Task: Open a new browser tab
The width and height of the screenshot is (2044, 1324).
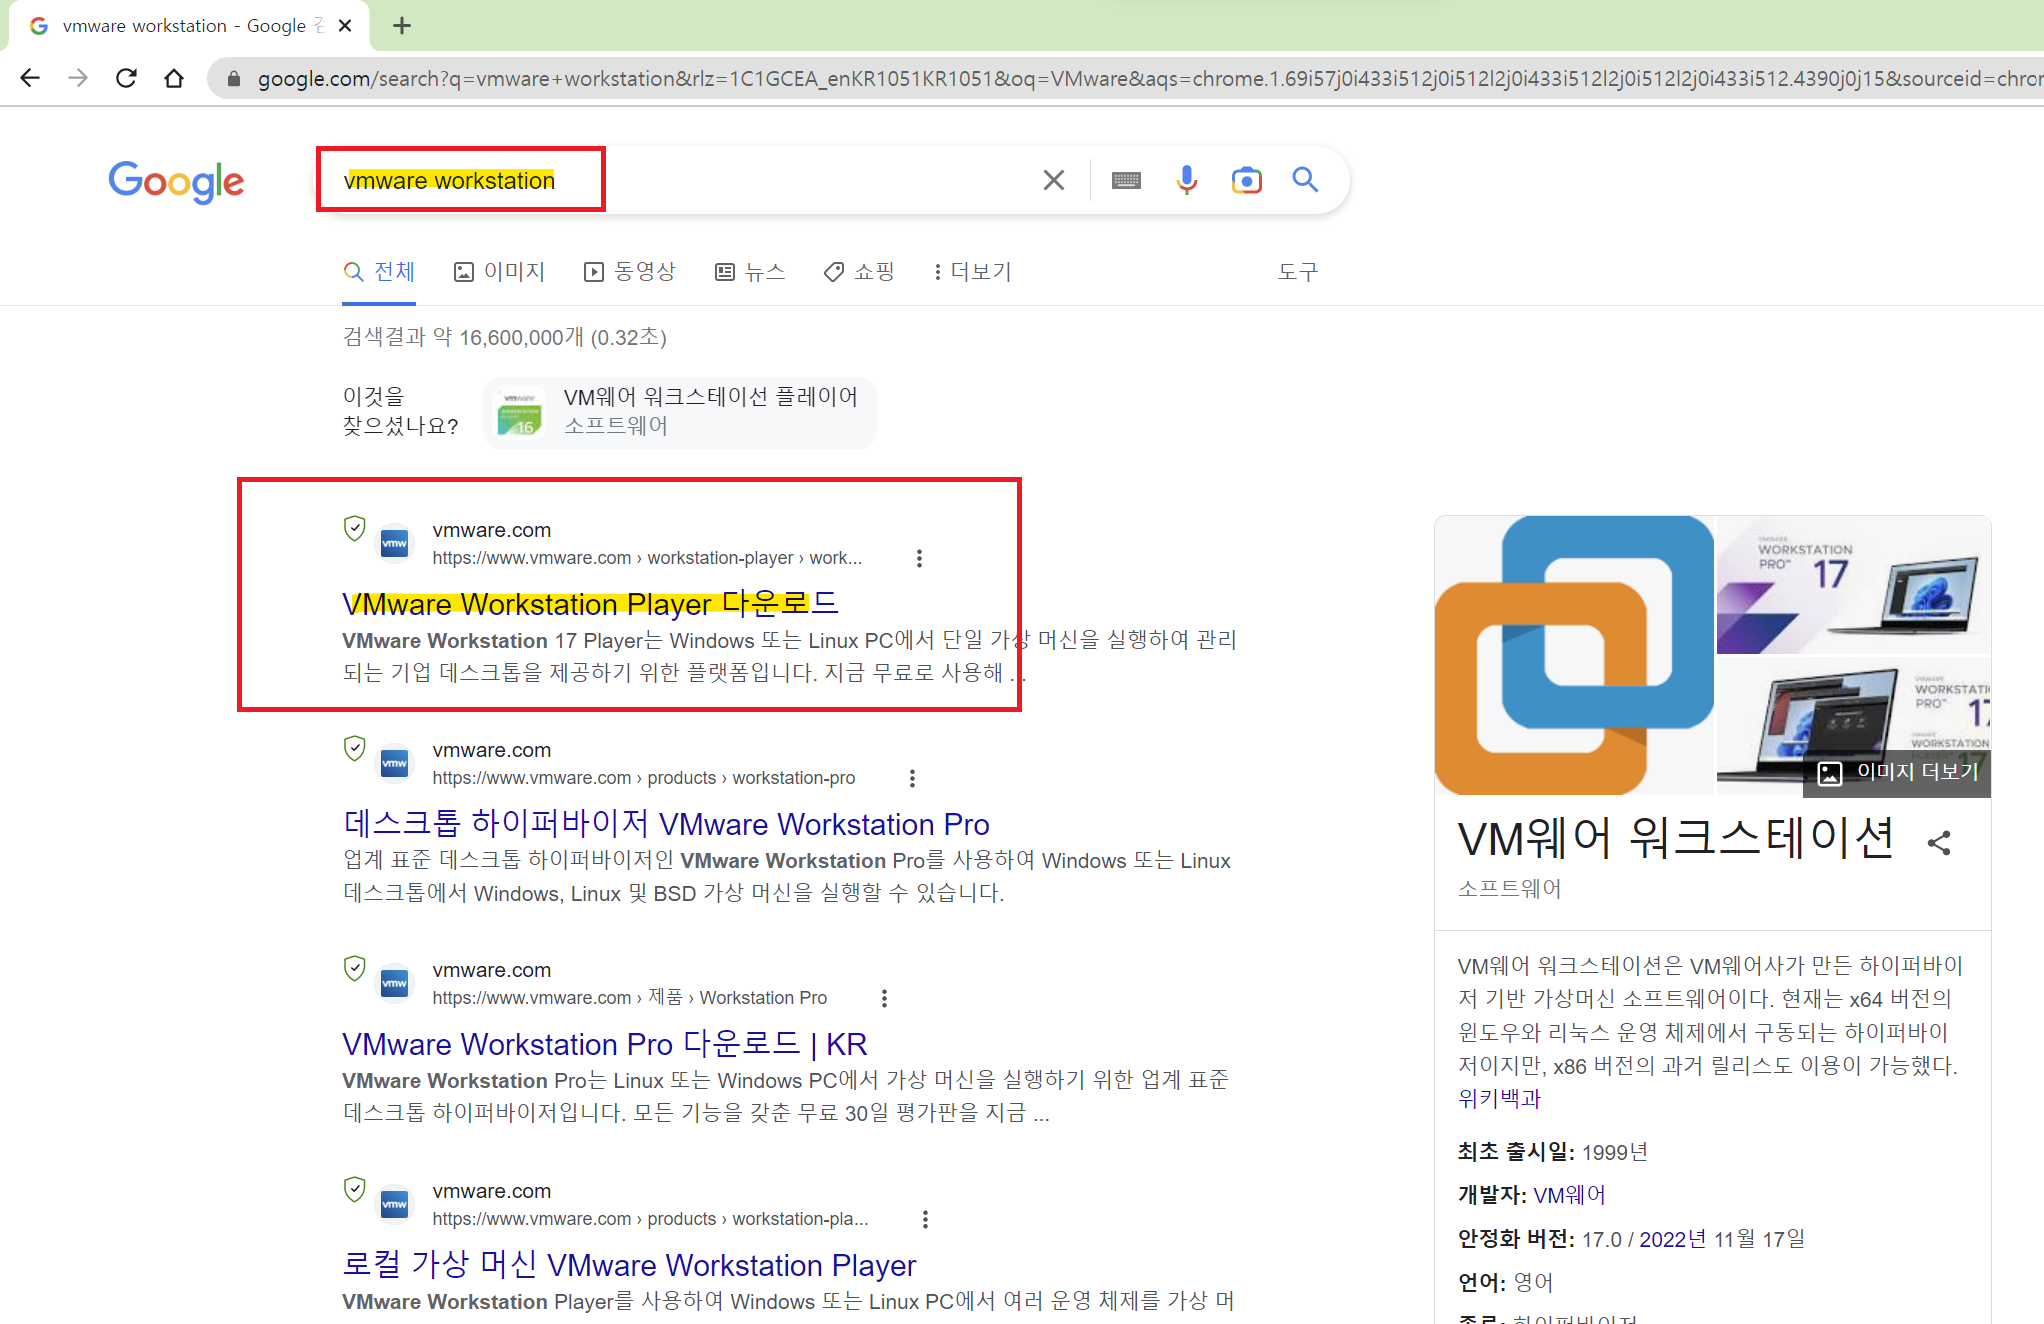Action: tap(402, 26)
